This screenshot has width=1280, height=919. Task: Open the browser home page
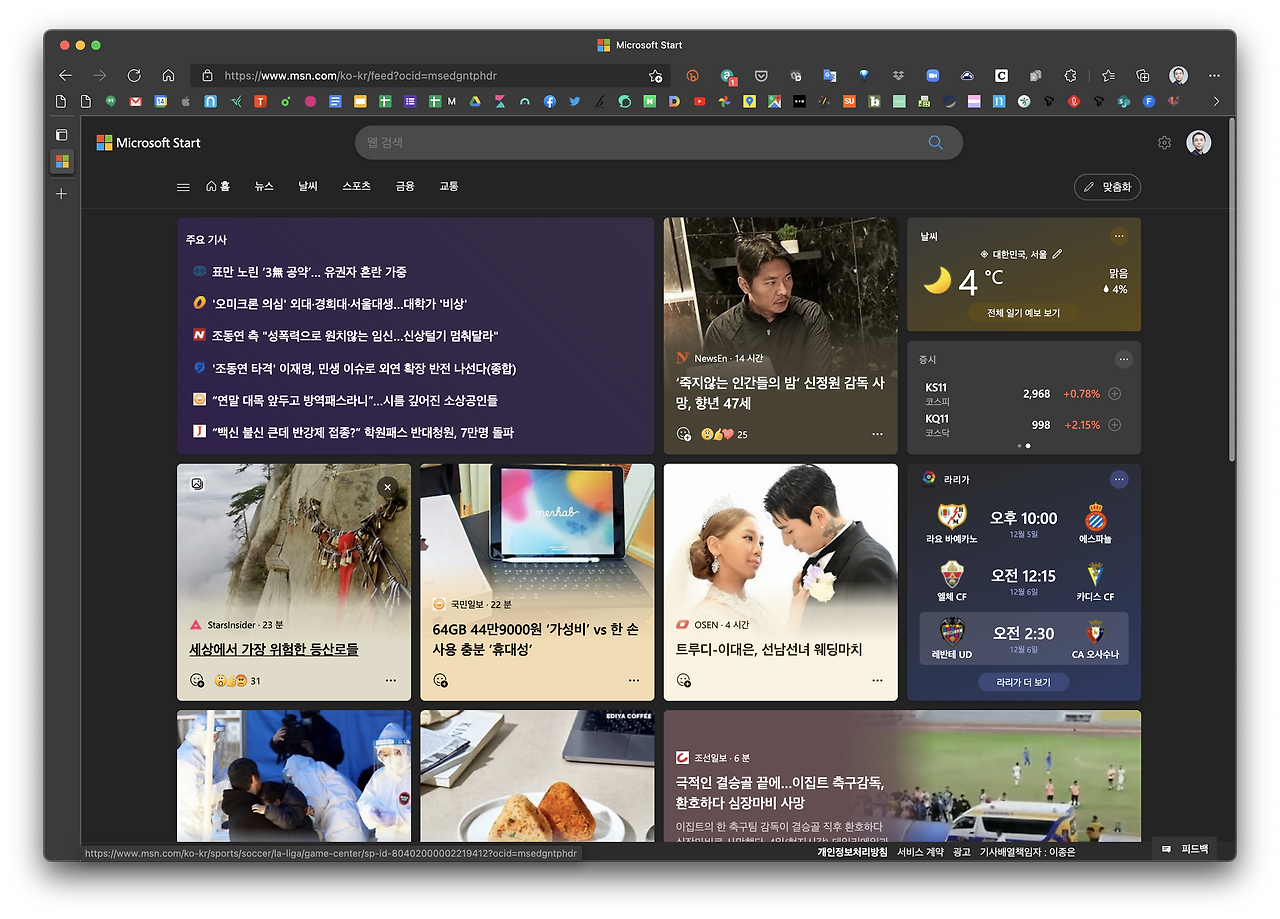click(168, 75)
